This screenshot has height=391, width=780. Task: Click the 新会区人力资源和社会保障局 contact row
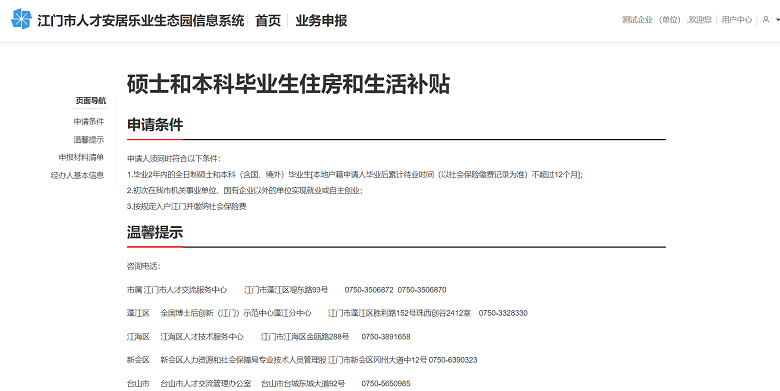pyautogui.click(x=302, y=360)
